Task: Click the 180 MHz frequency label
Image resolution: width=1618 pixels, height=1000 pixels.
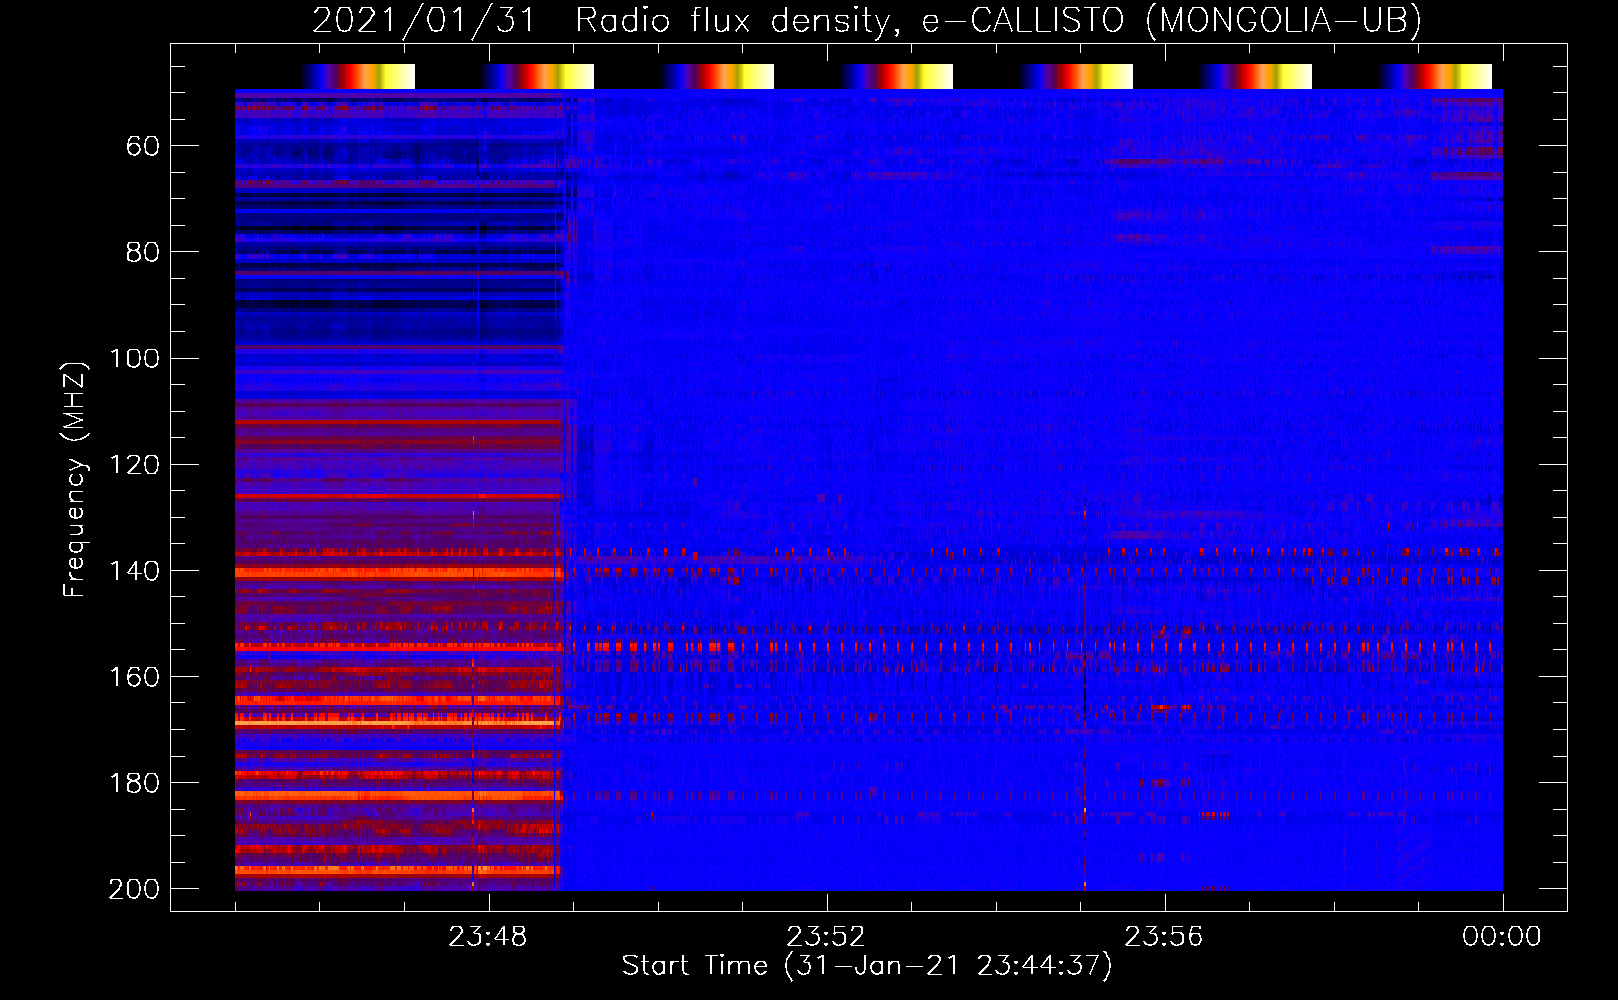Action: (134, 783)
